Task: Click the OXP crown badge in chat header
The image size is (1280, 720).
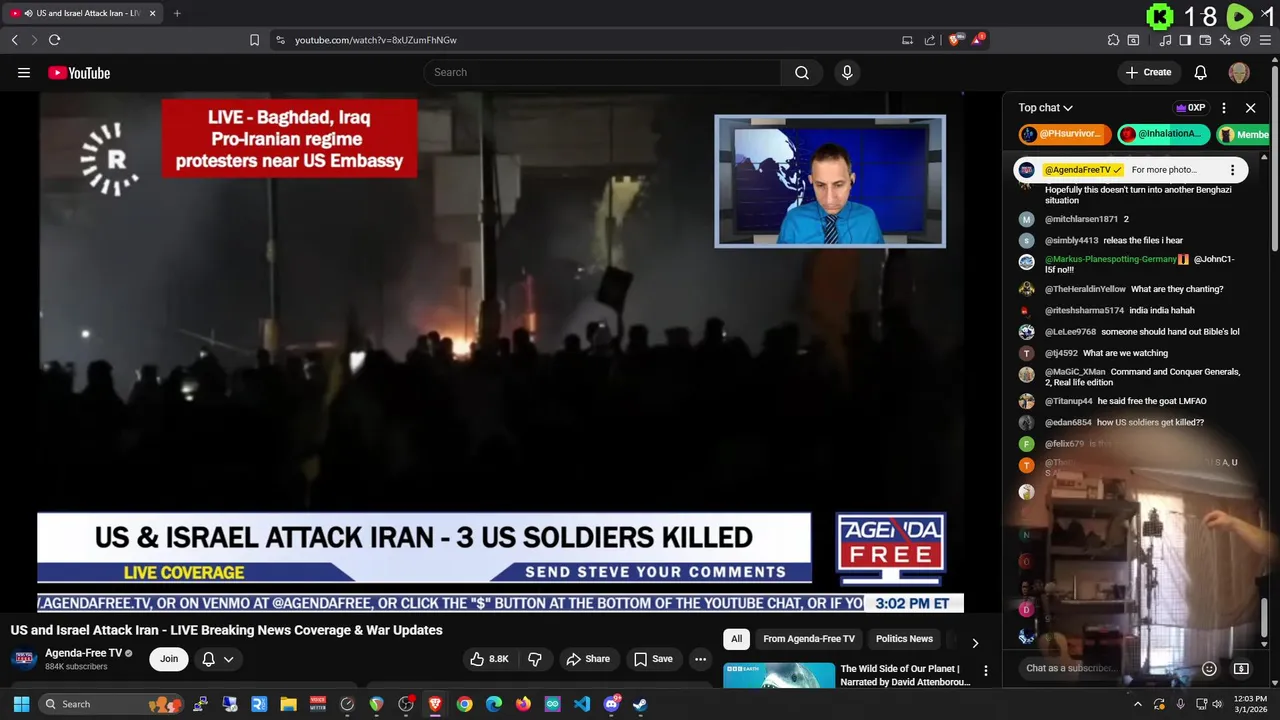Action: [1190, 108]
